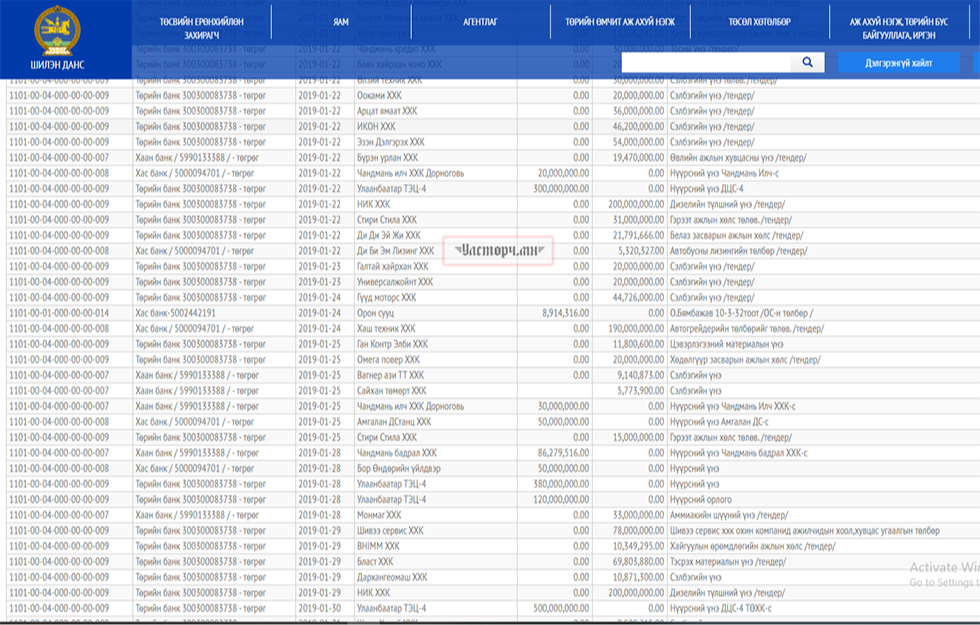Image resolution: width=980 pixels, height=625 pixels.
Task: Select the Орон сууц cell
Action: coord(376,313)
